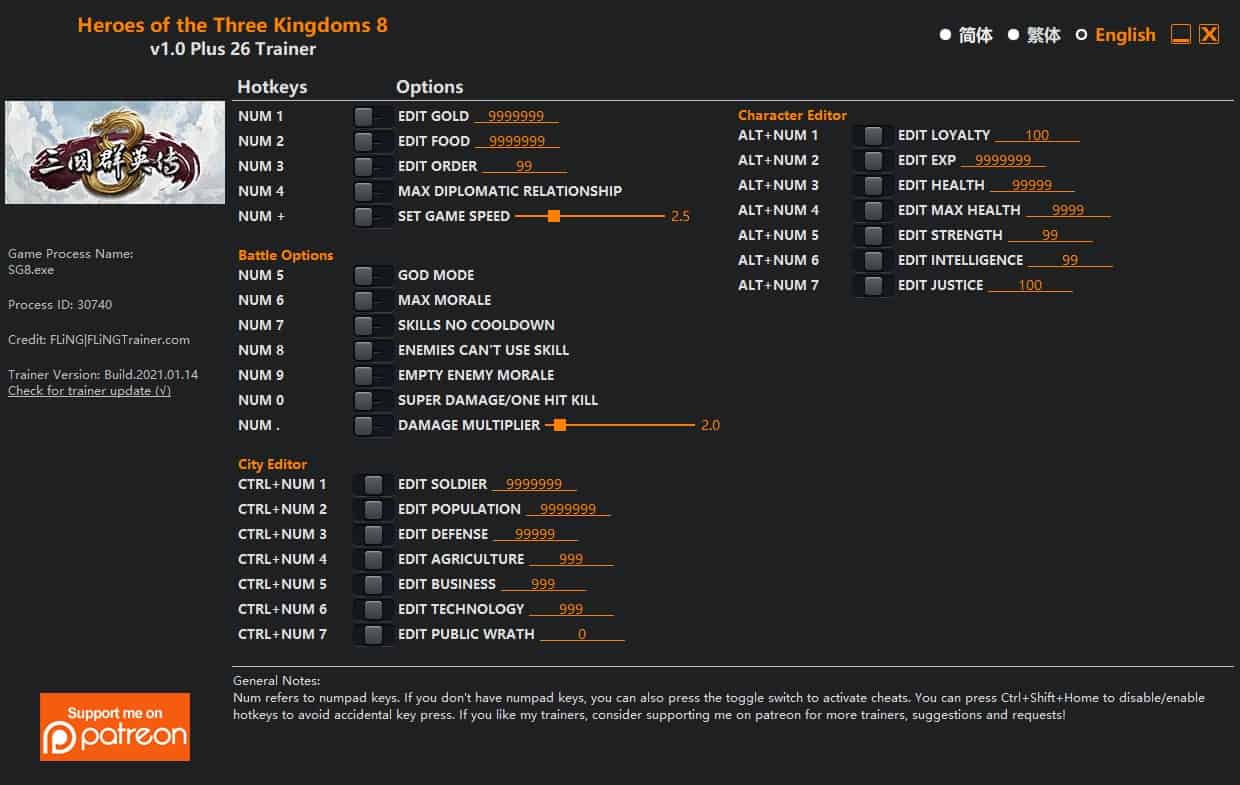Screen dimensions: 1240x785
Task: Click the Edit Technology value field
Action: coord(571,609)
